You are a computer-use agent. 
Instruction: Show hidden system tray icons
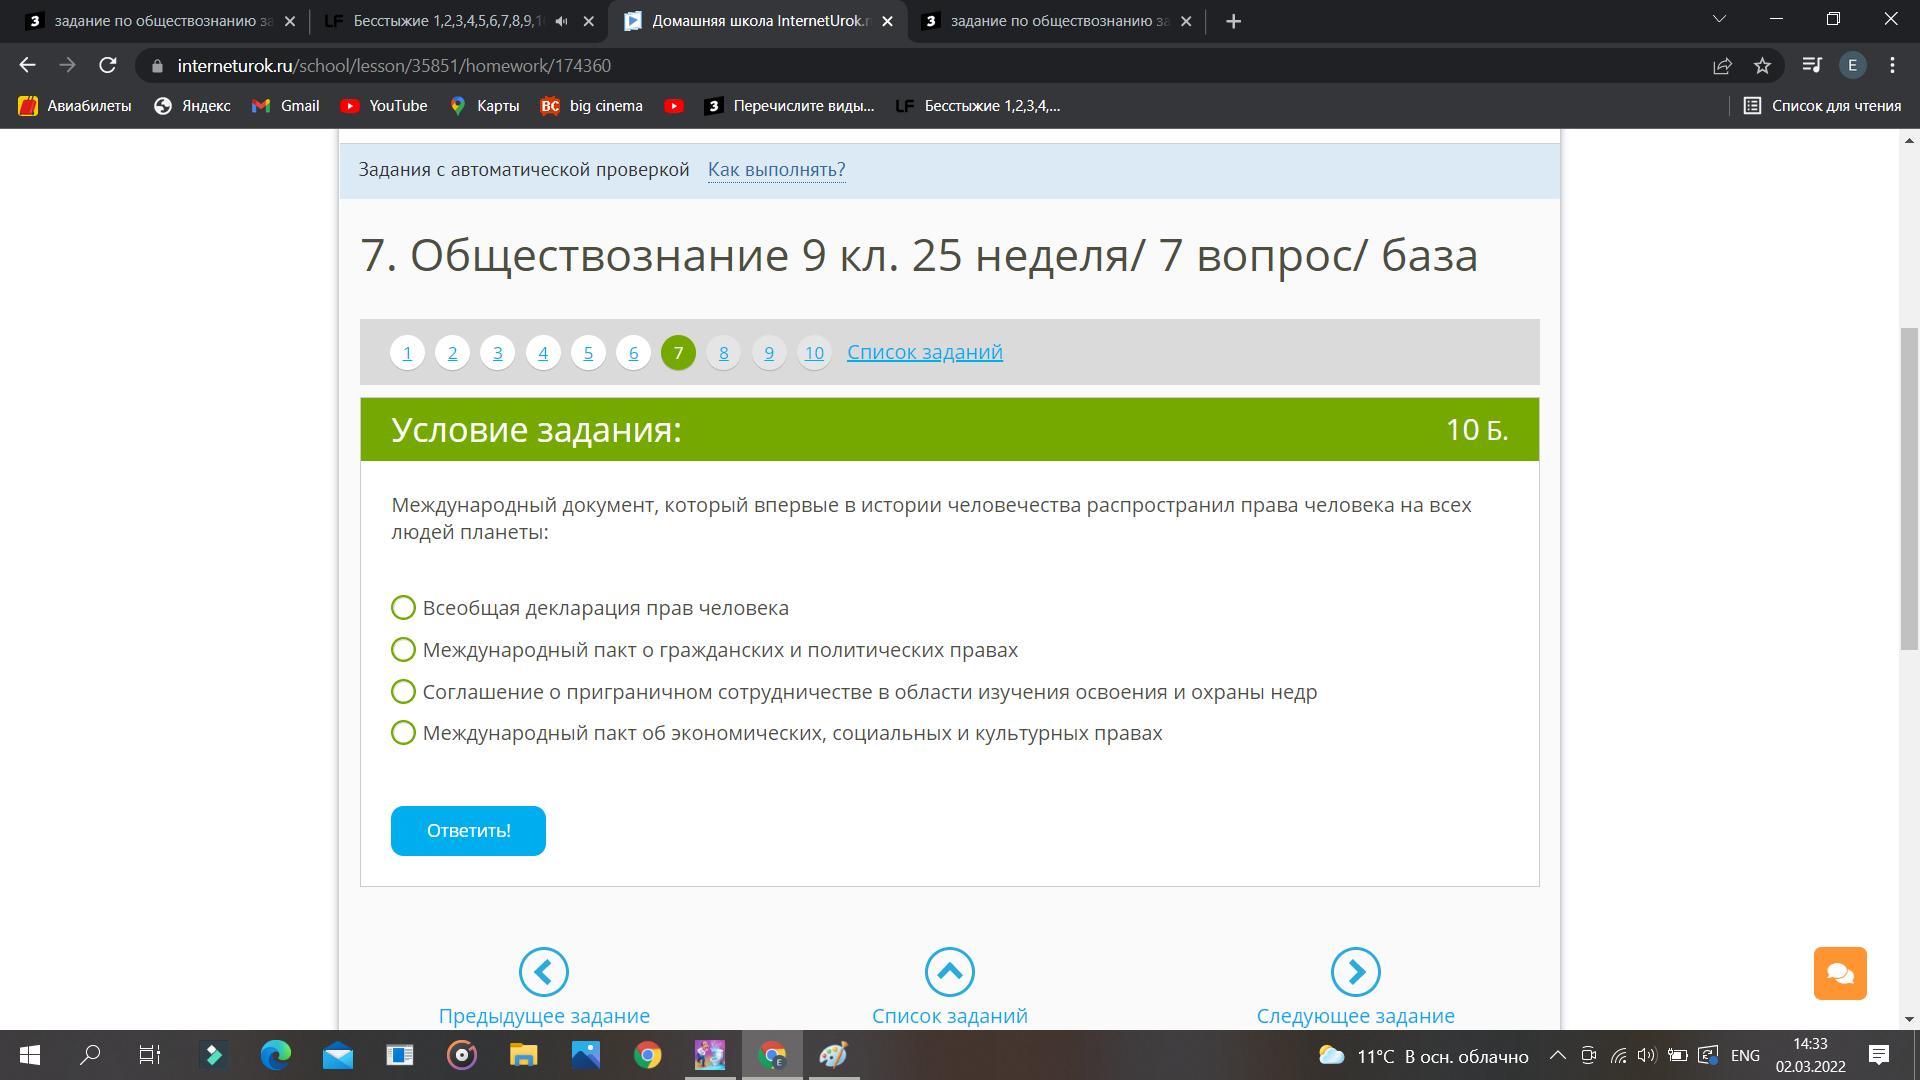[x=1557, y=1056]
